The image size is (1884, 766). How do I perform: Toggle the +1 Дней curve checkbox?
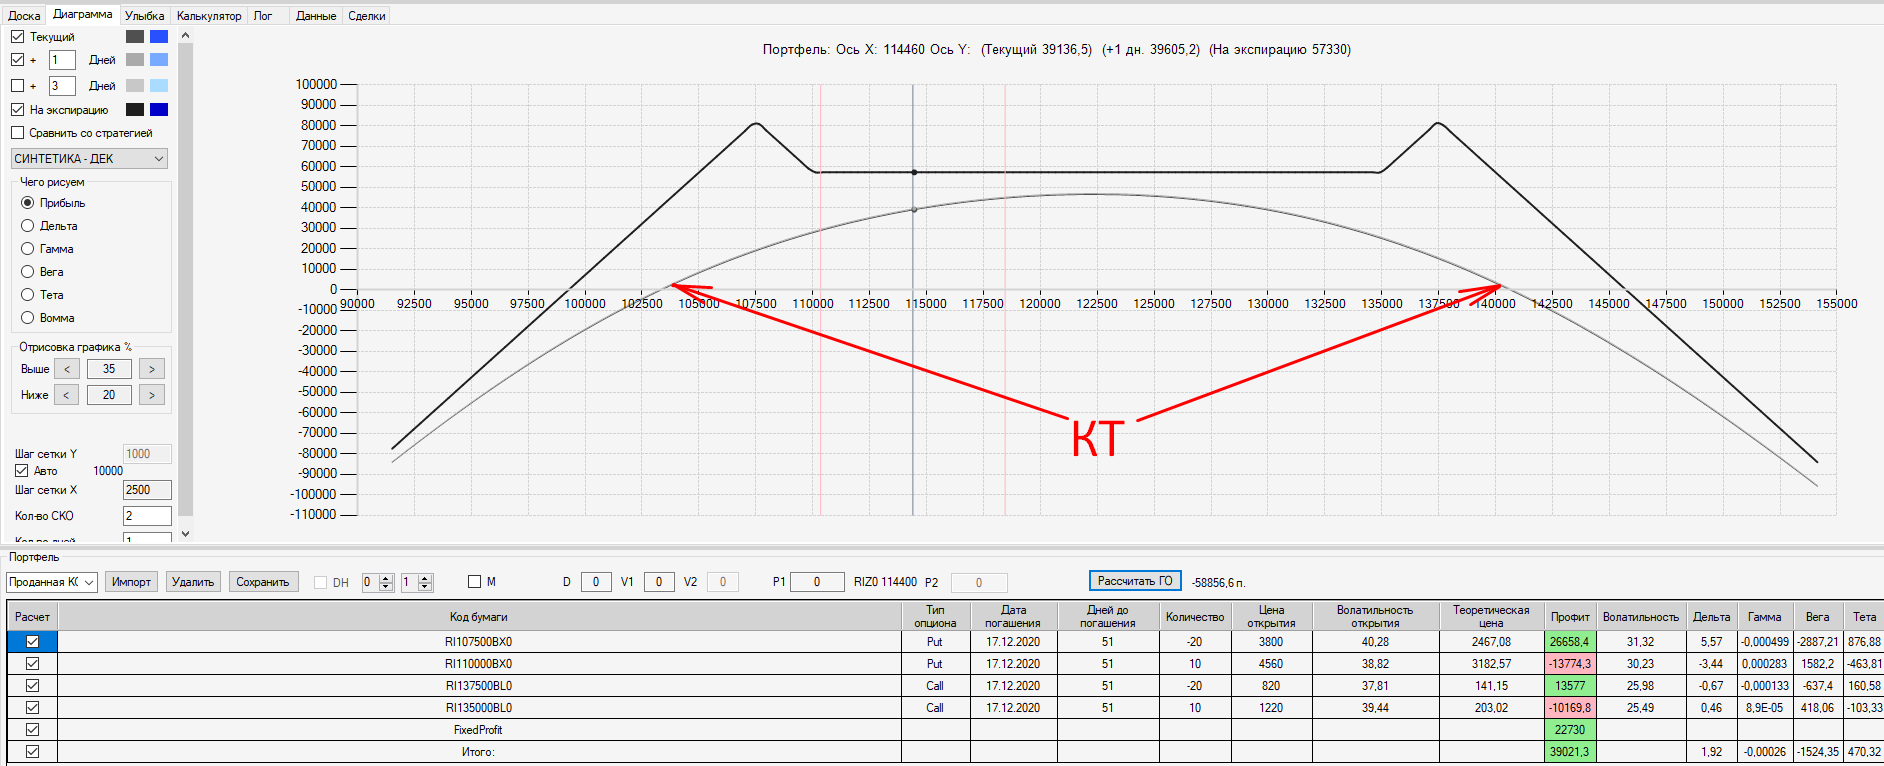pos(18,60)
